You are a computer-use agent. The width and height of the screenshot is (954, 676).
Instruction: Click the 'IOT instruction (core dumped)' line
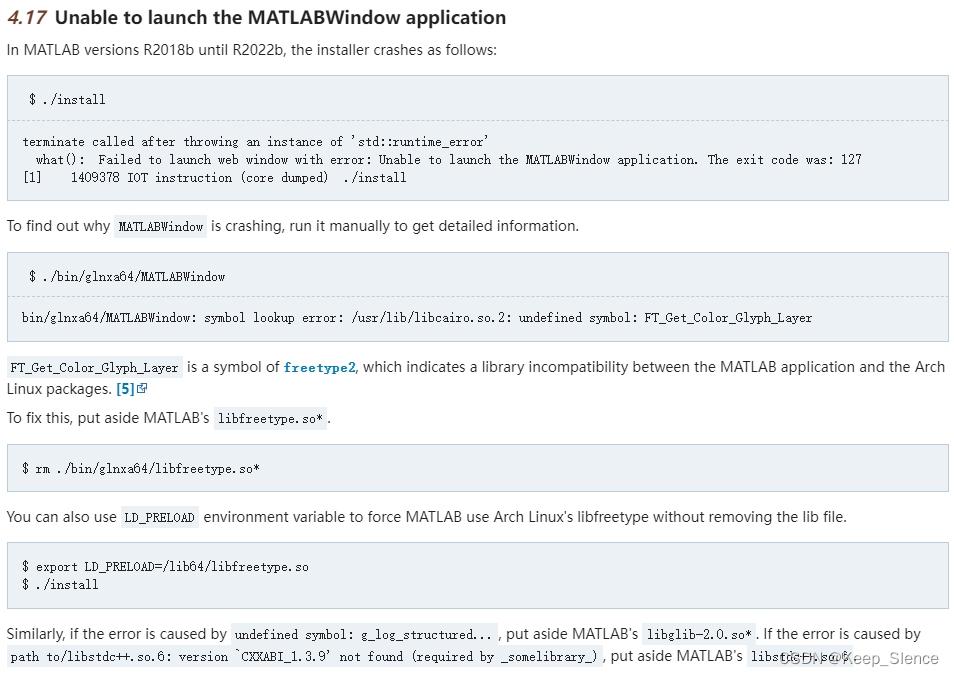coord(214,178)
